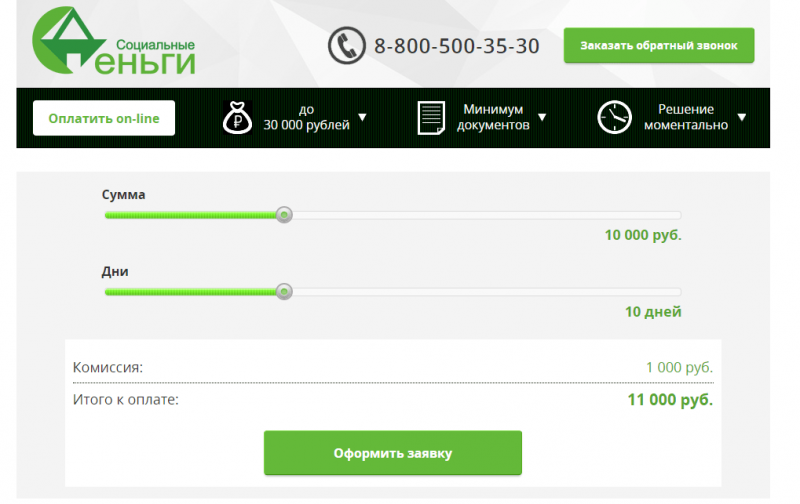Click the clock icon

pyautogui.click(x=615, y=118)
